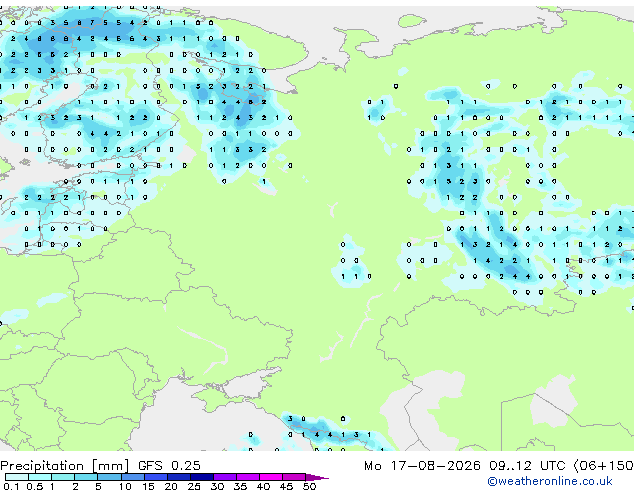This screenshot has width=634, height=490.
Task: Select the 5–10 mm legend color swatch
Action: 109,477
